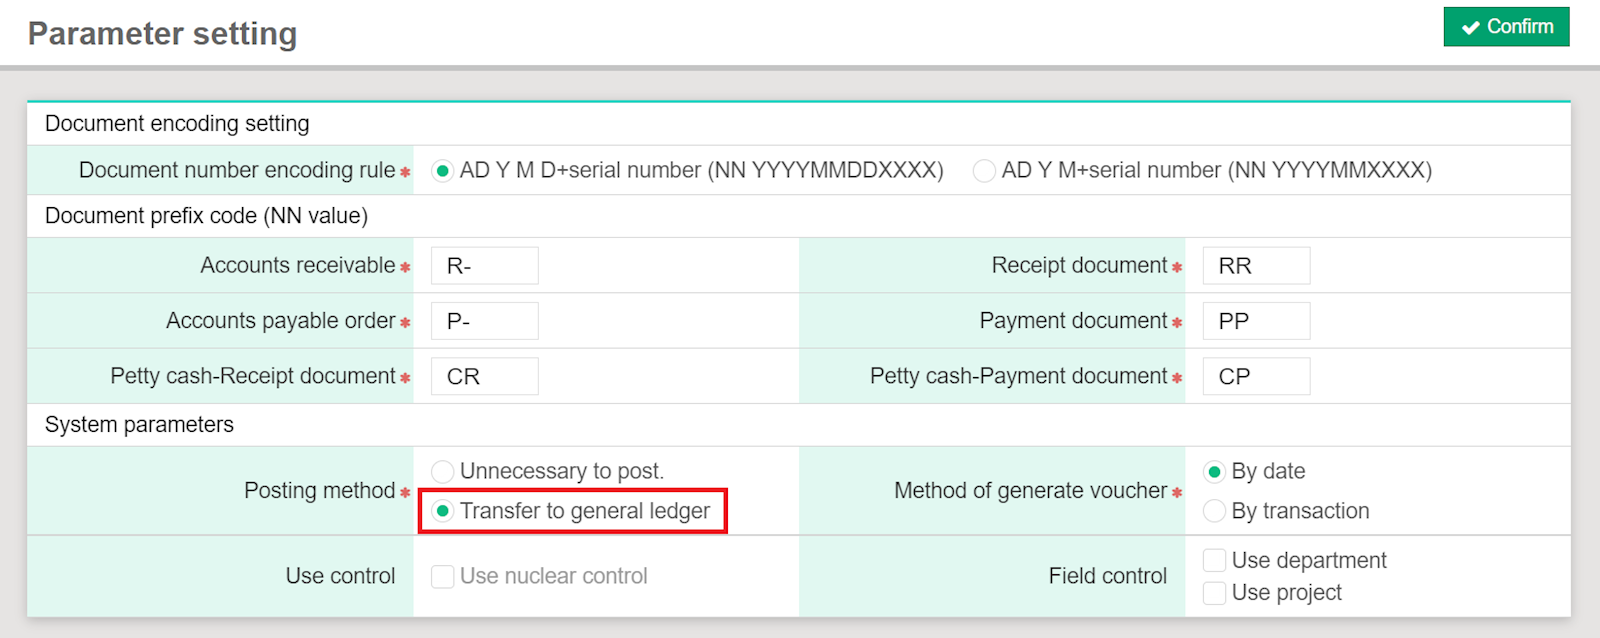The height and width of the screenshot is (638, 1600).
Task: Click the Accounts receivable prefix field
Action: pyautogui.click(x=485, y=266)
